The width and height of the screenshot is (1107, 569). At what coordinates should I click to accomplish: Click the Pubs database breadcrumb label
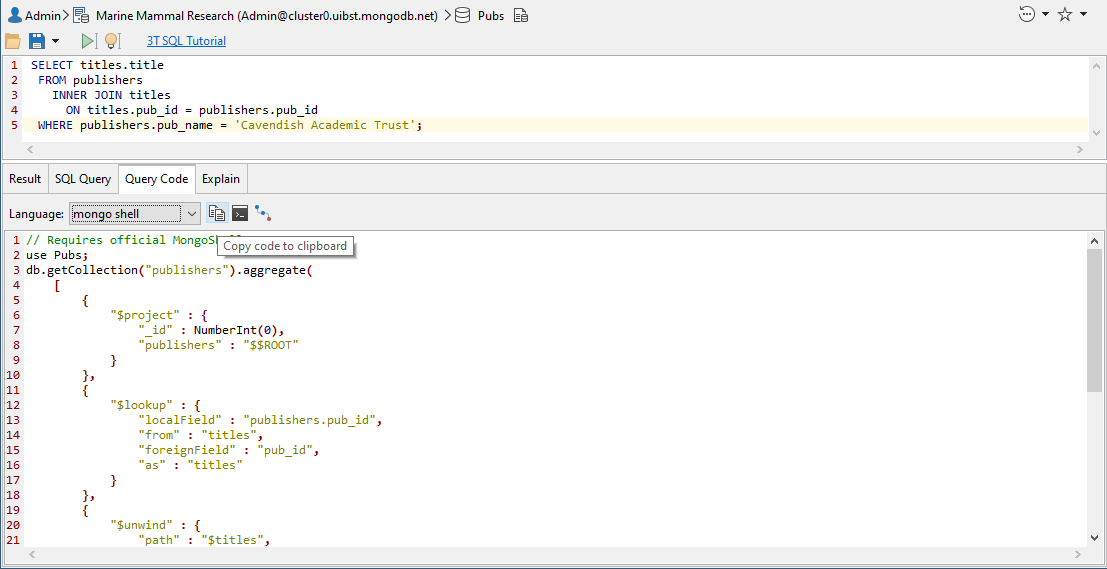[491, 15]
